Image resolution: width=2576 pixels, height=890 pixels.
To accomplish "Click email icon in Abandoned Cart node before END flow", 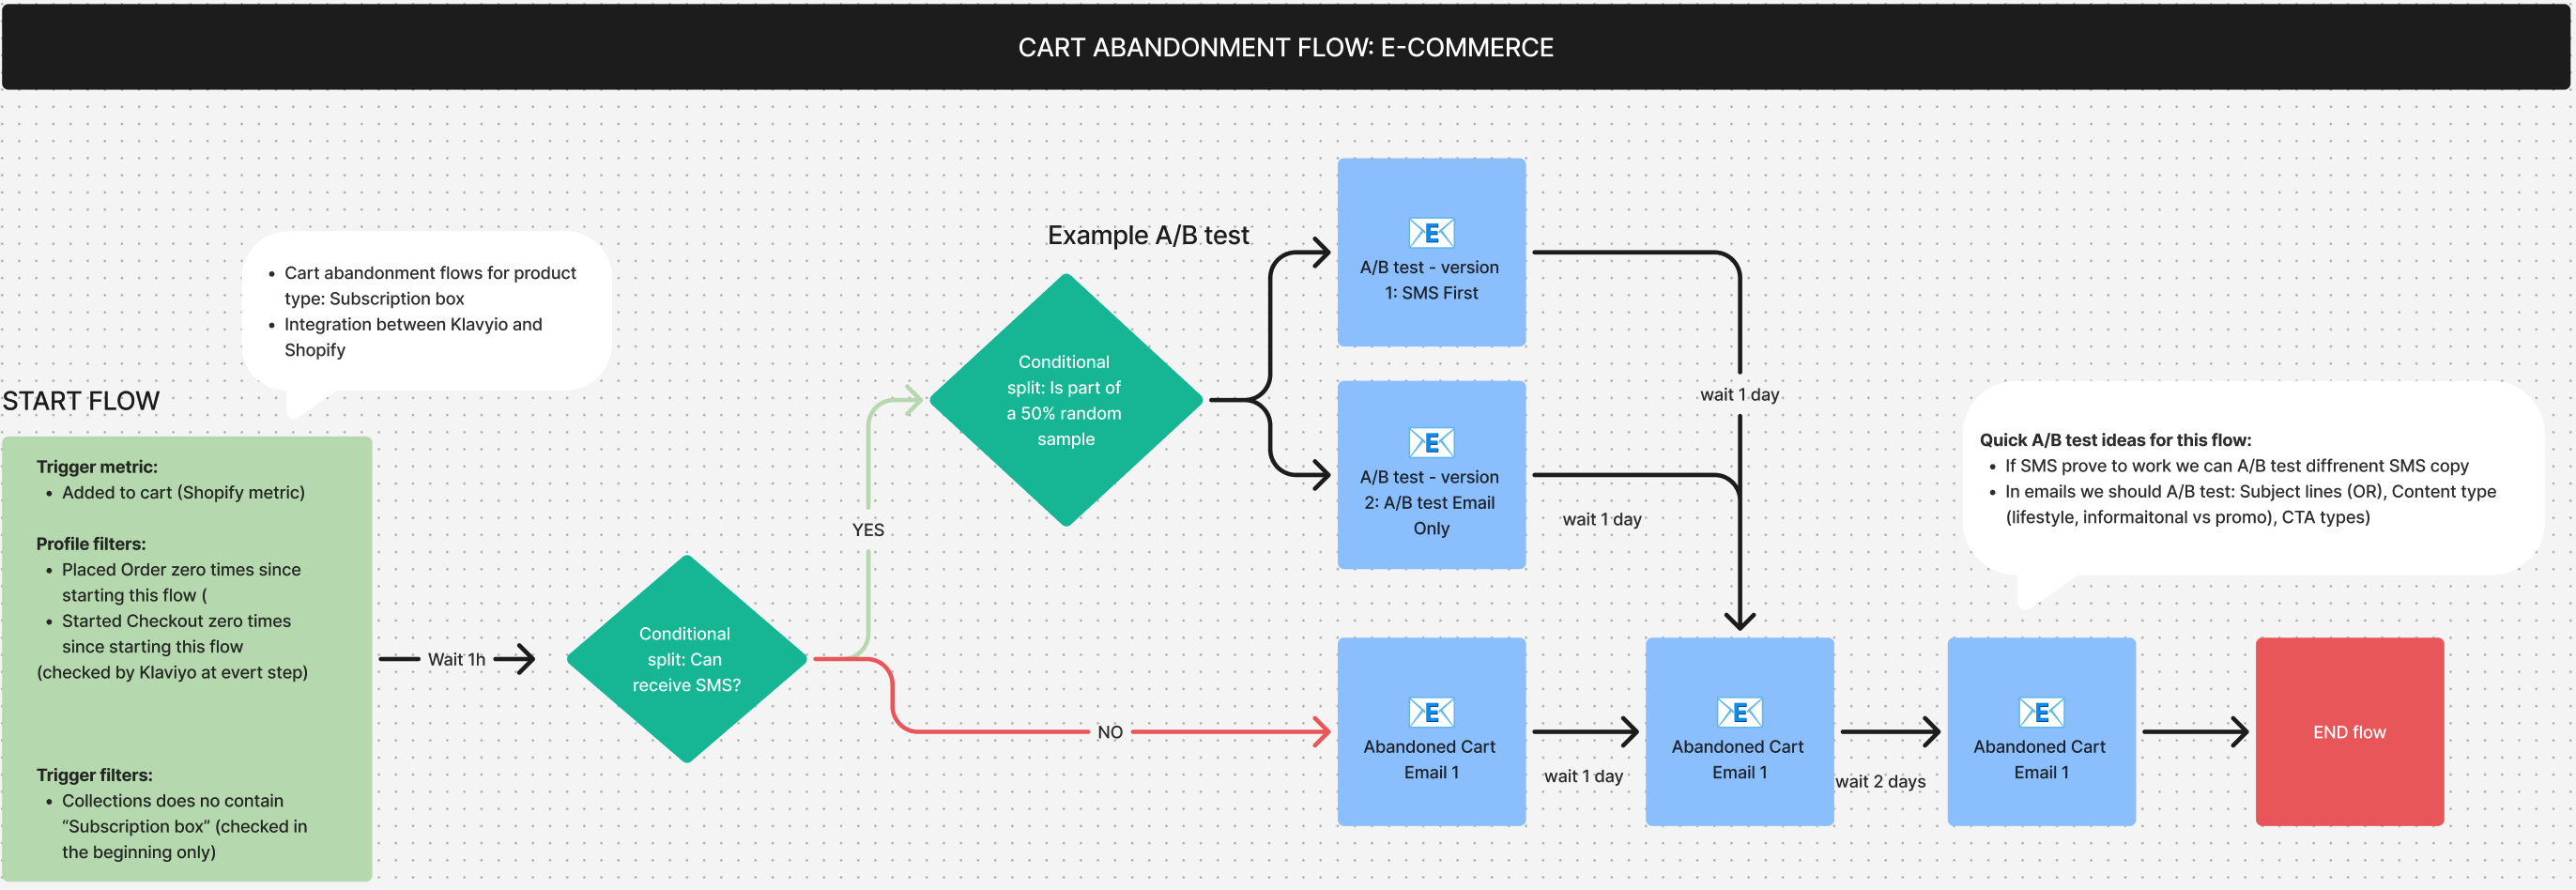I will pyautogui.click(x=2040, y=712).
